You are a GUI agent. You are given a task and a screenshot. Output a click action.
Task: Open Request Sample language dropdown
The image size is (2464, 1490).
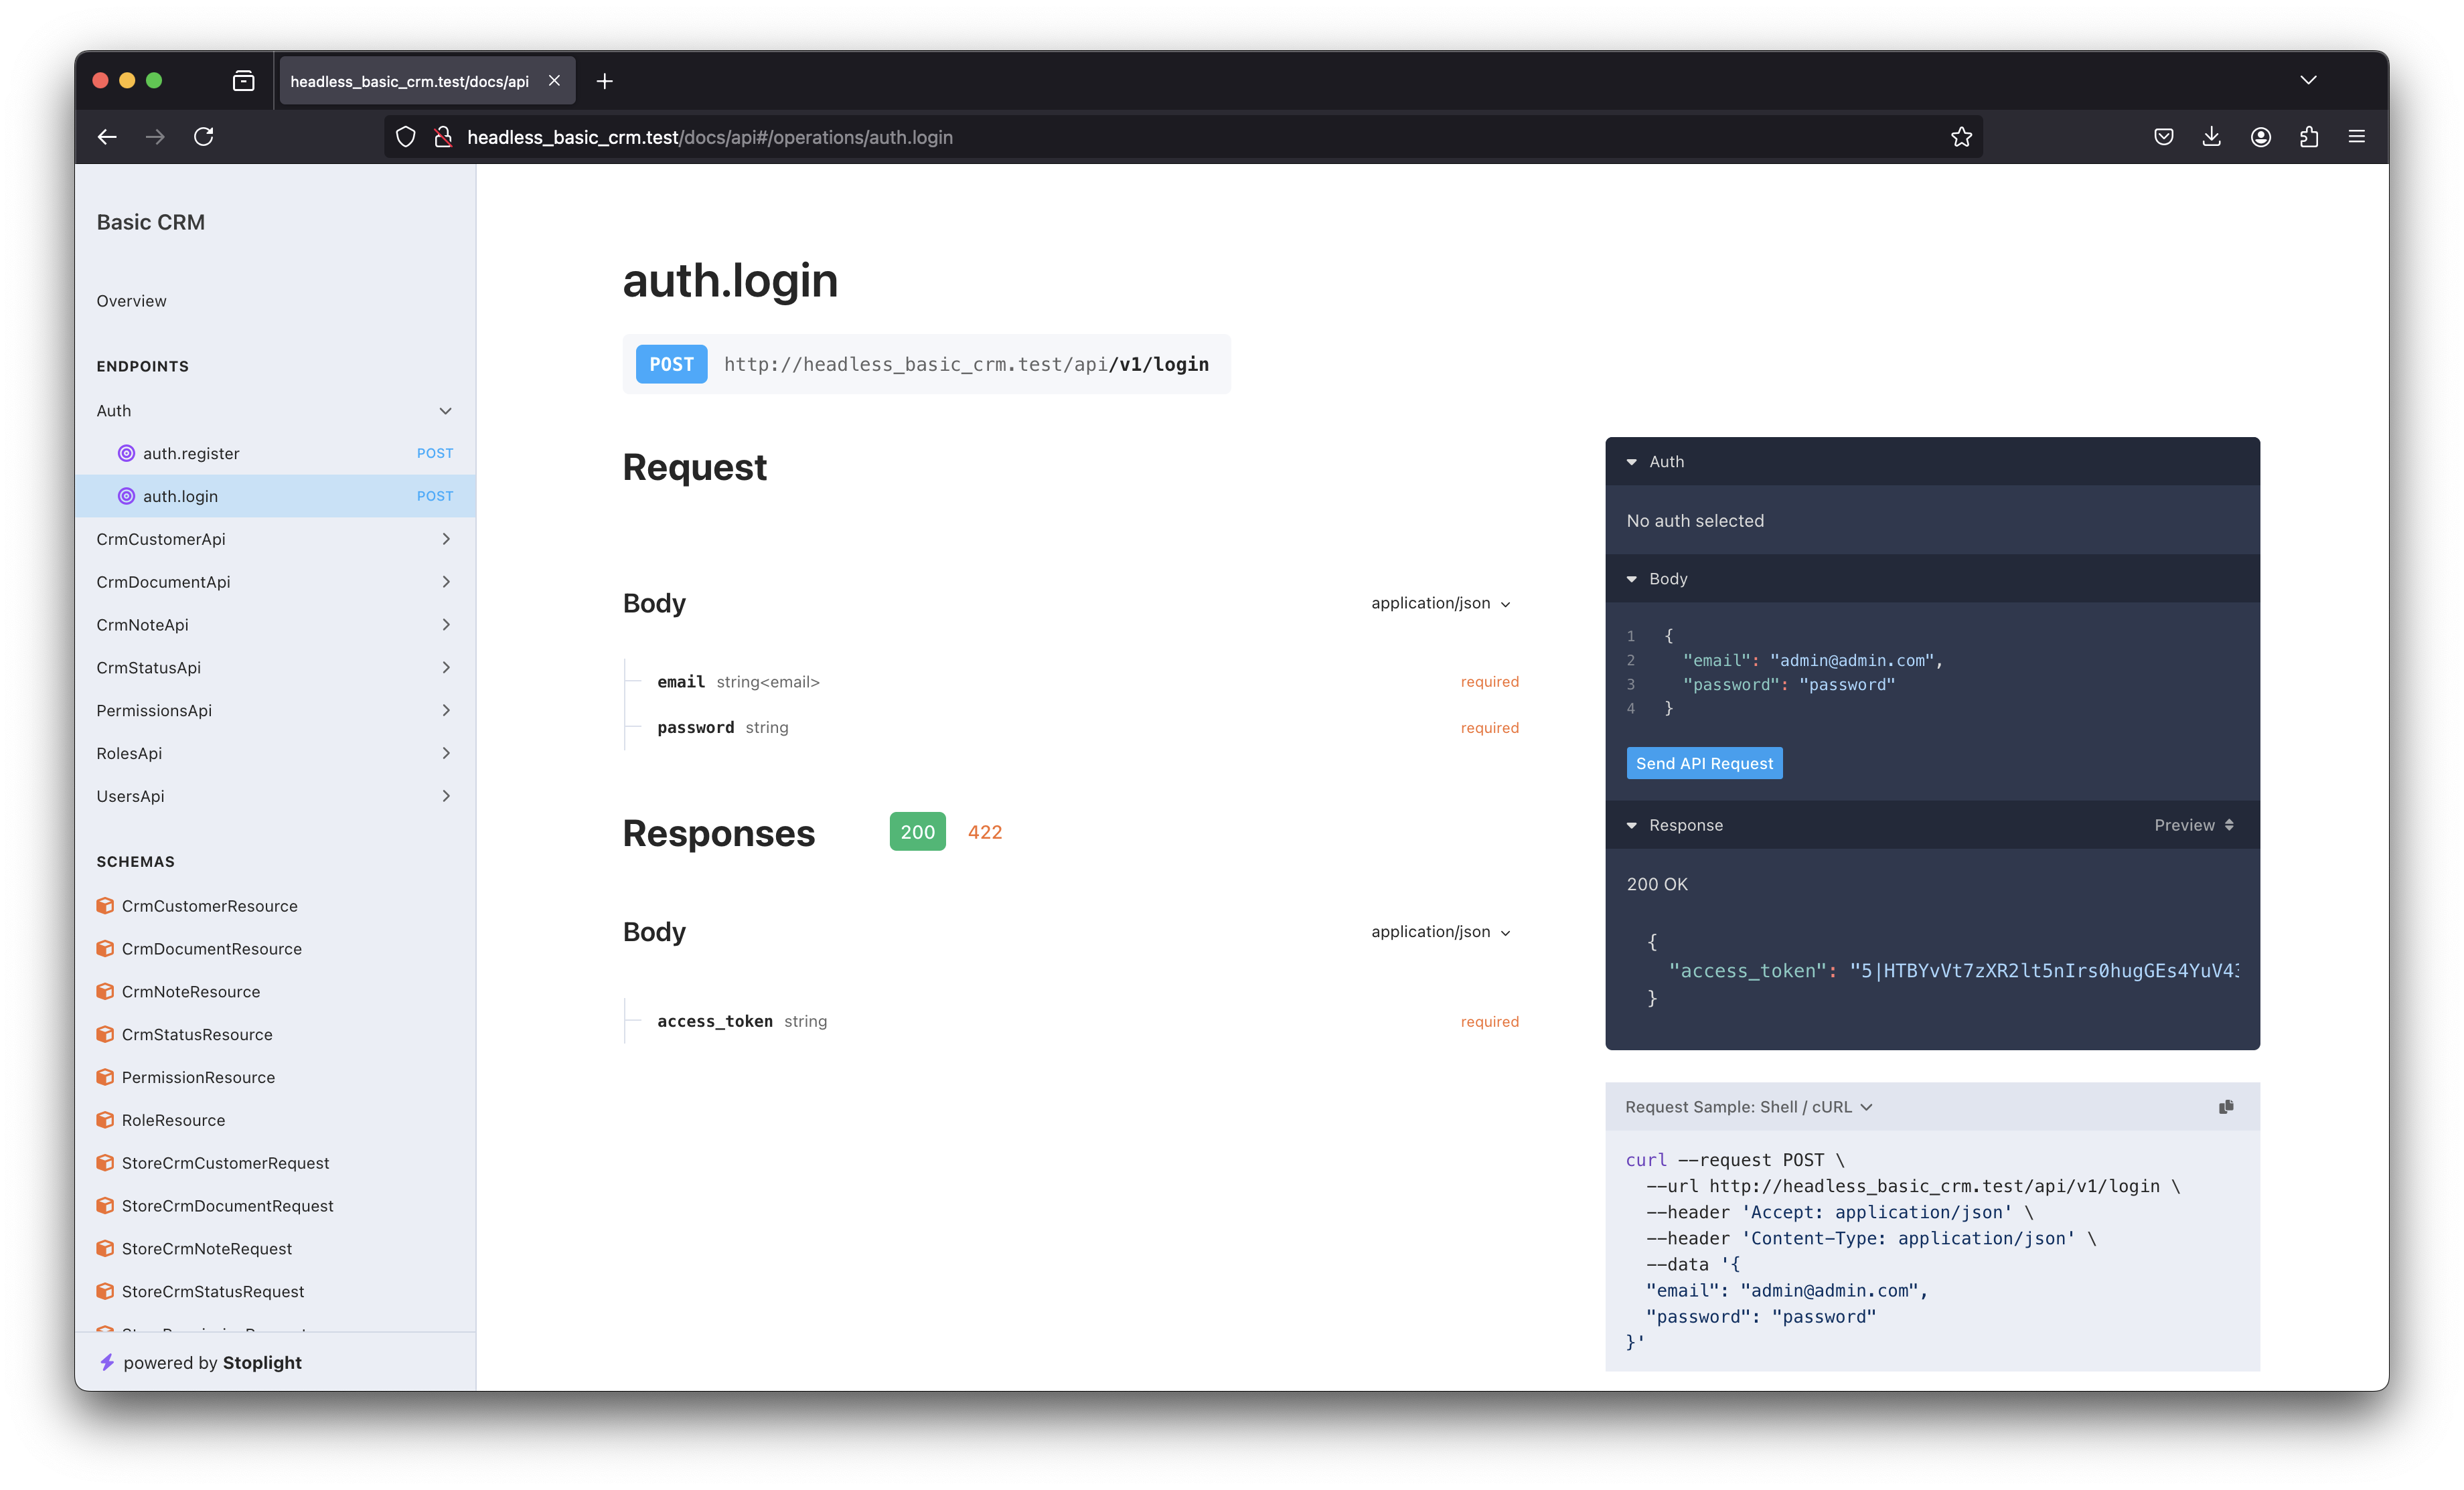(x=1748, y=1107)
